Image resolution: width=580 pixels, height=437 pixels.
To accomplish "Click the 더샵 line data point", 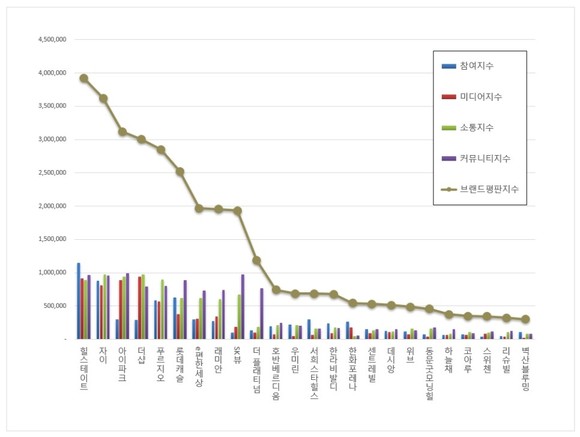I will (x=142, y=139).
